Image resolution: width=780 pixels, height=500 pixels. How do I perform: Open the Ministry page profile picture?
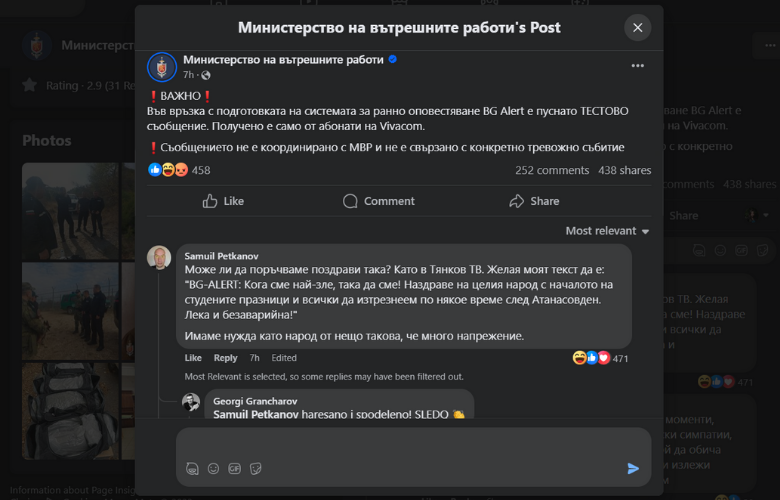tap(162, 67)
